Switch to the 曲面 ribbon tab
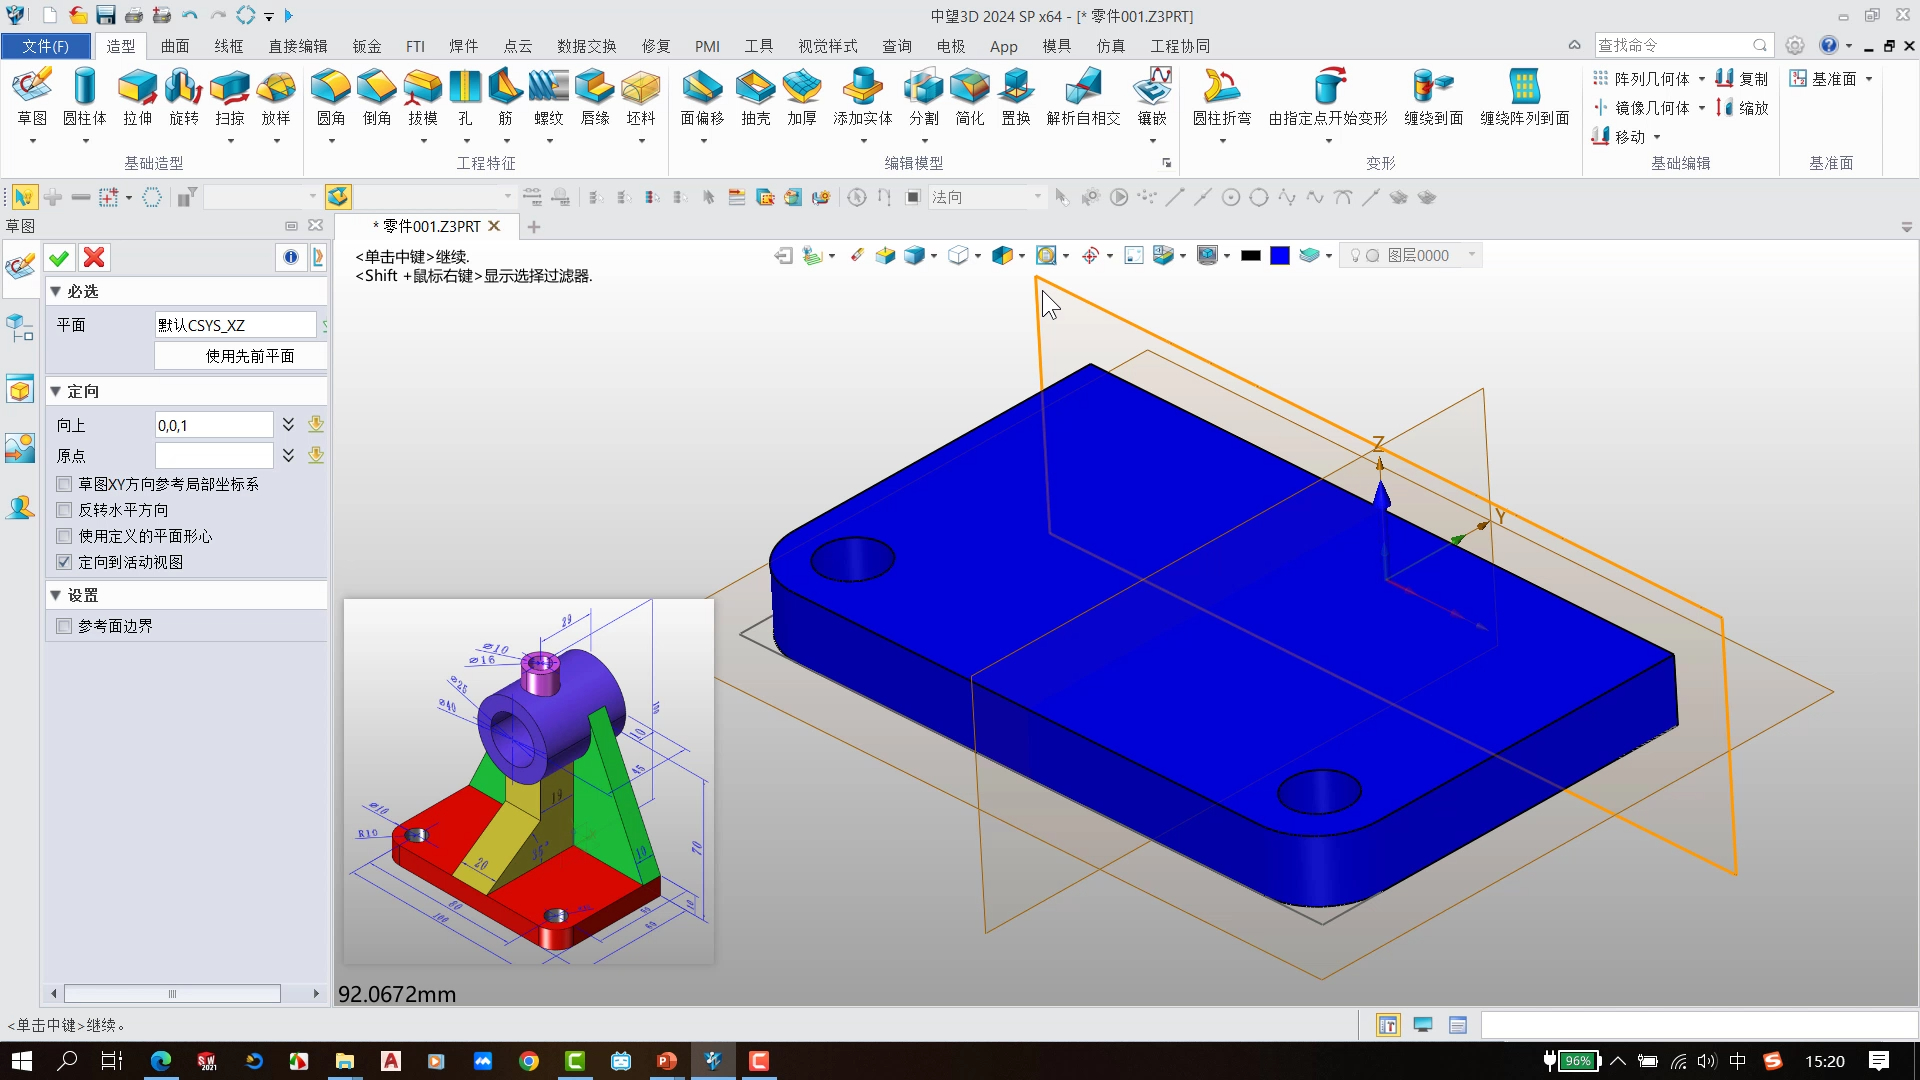1920x1080 pixels. [x=175, y=46]
